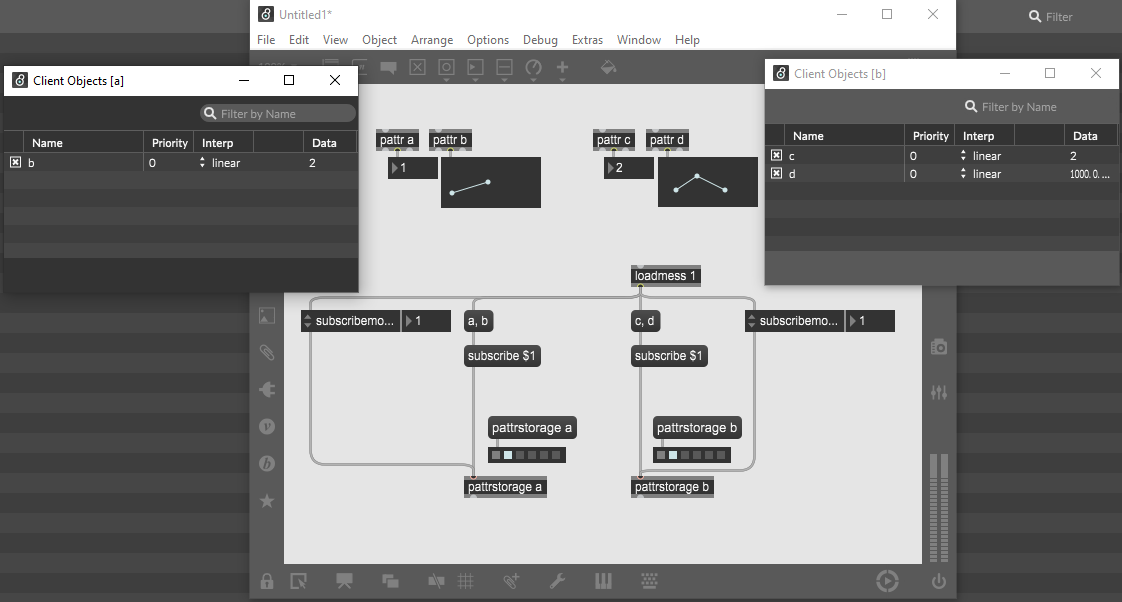Click the 'a, b' message box
The width and height of the screenshot is (1122, 602).
coord(478,321)
